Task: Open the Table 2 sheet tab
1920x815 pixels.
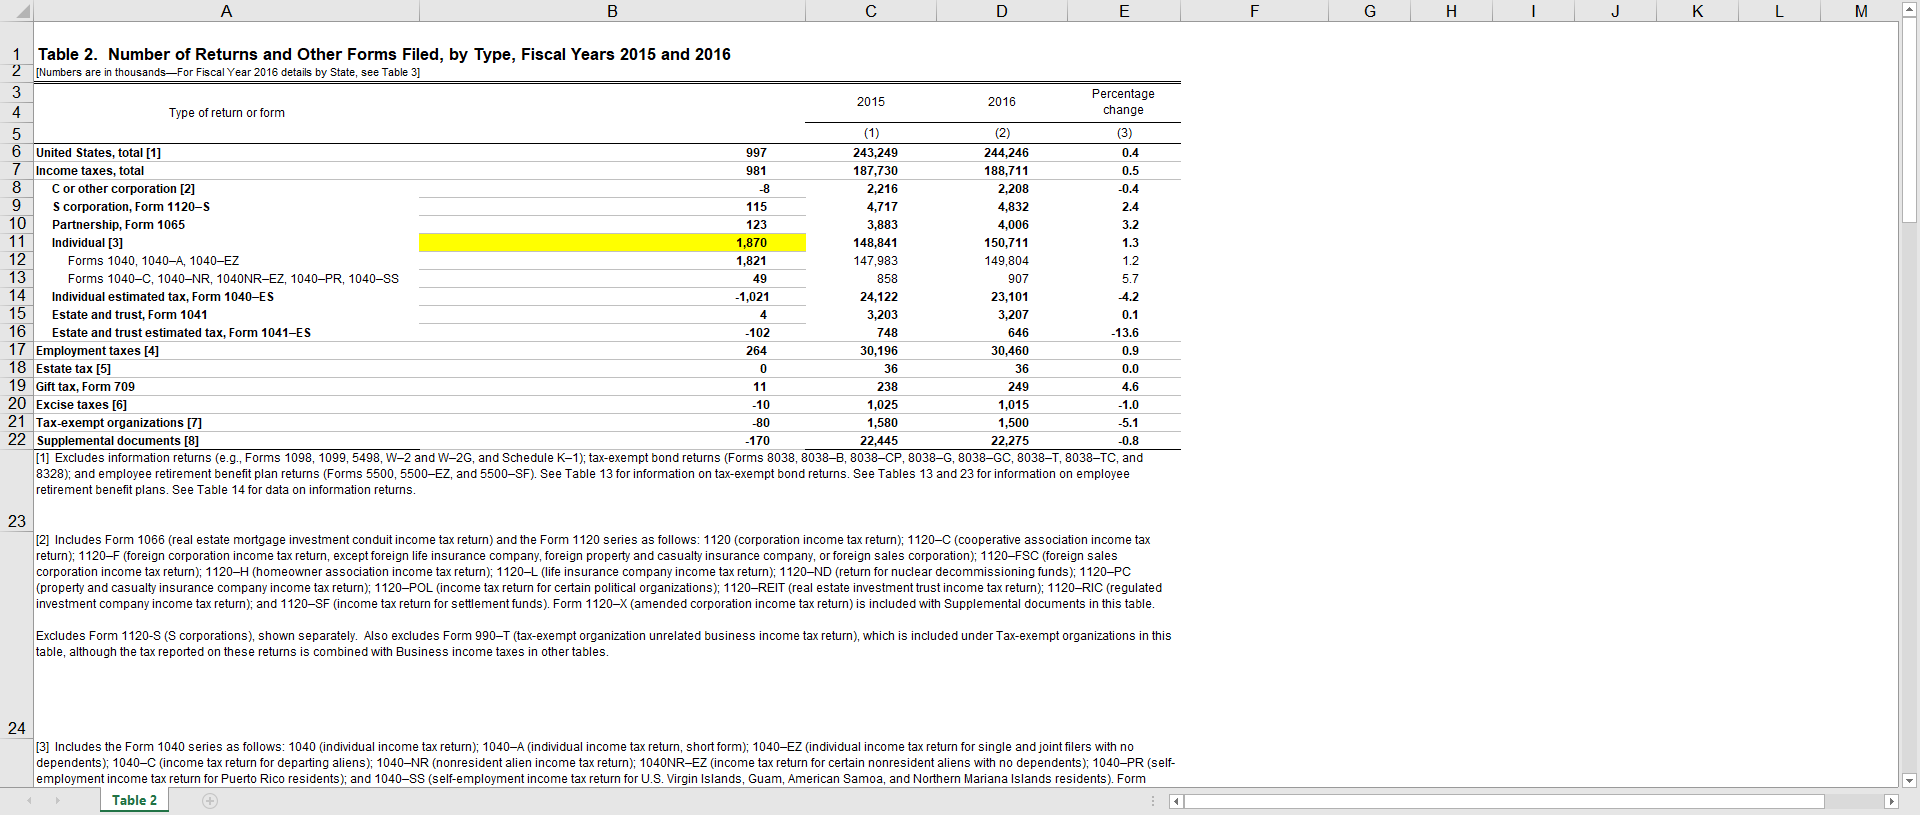Action: 134,801
